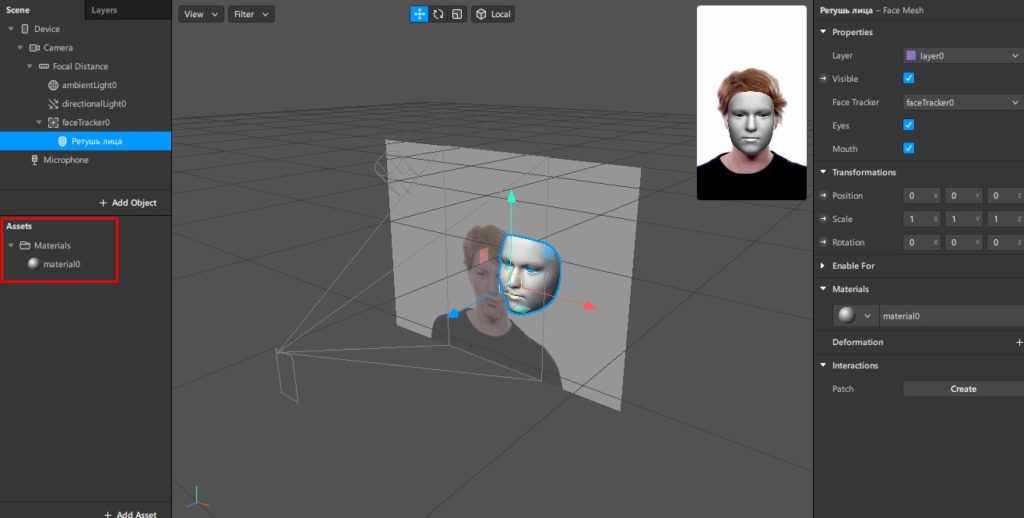The image size is (1024, 518).
Task: Collapse the Properties section
Action: pos(824,32)
